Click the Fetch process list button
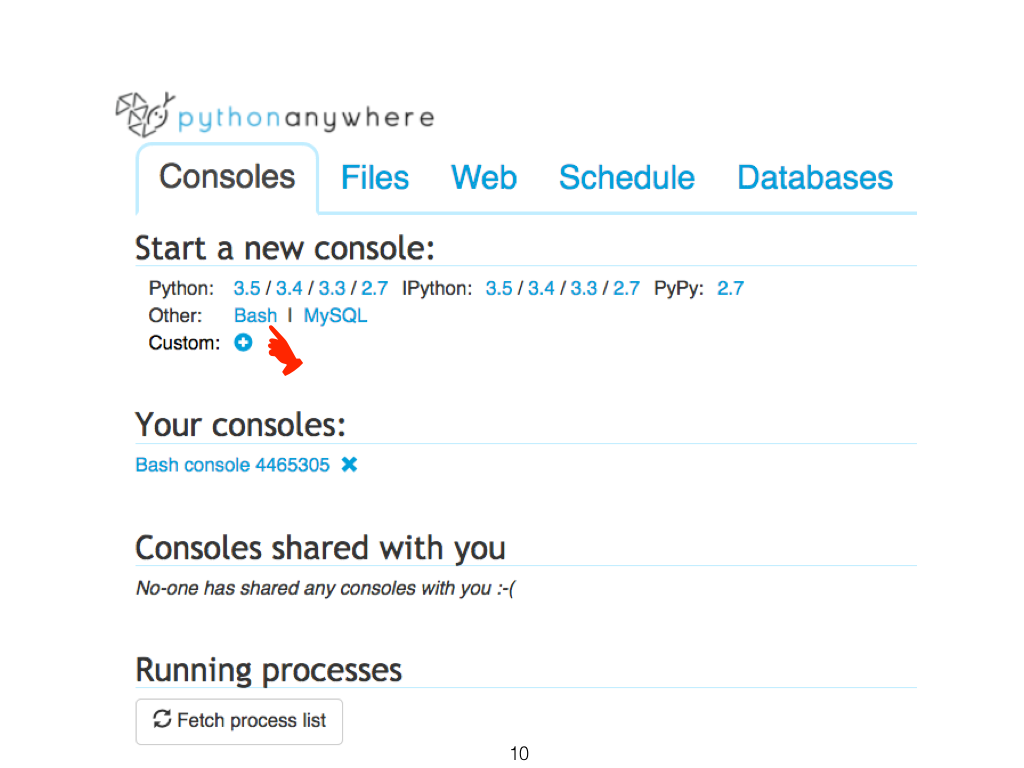The image size is (1024, 768). pyautogui.click(x=239, y=722)
